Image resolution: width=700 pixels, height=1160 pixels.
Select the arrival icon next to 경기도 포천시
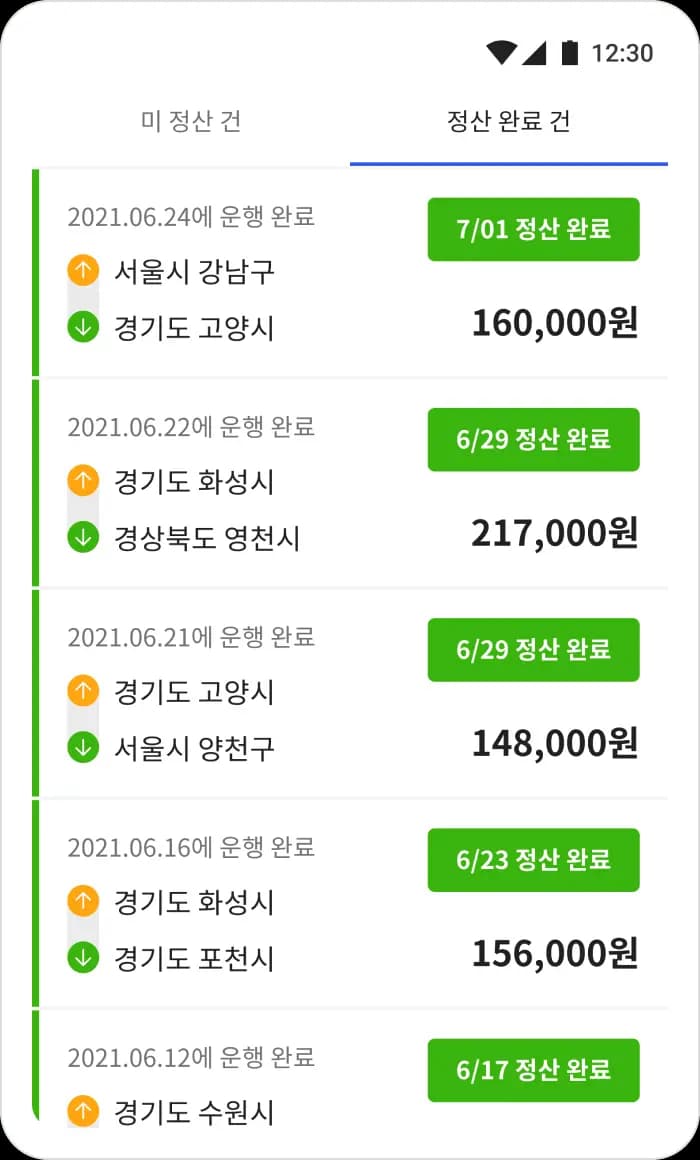pyautogui.click(x=82, y=955)
